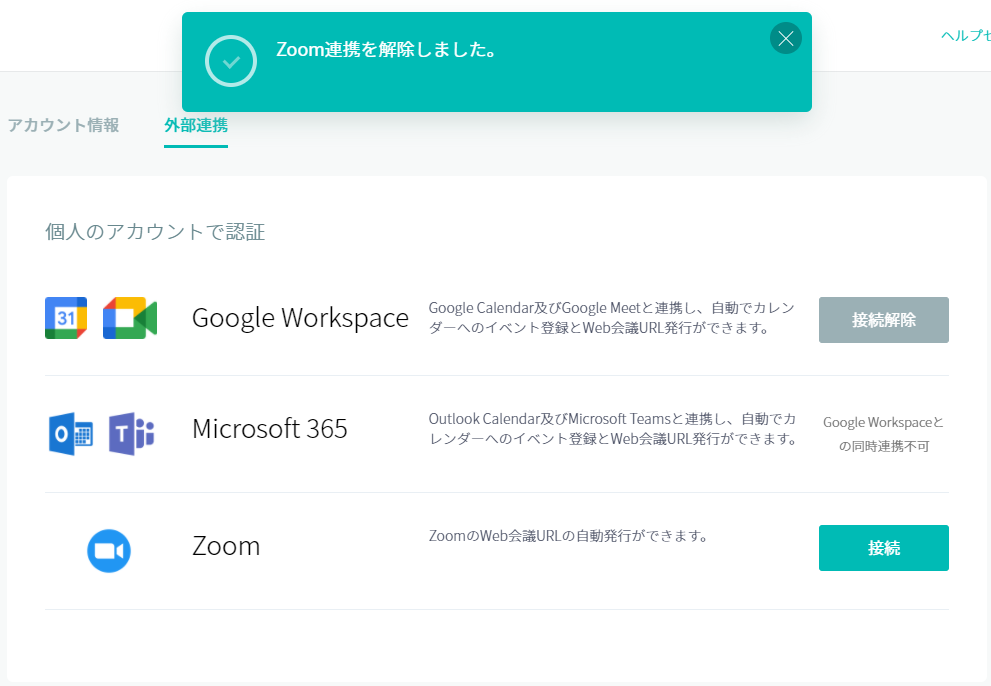This screenshot has height=686, width=991.
Task: Click the Zoom連携を解除しました message text
Action: pyautogui.click(x=387, y=50)
